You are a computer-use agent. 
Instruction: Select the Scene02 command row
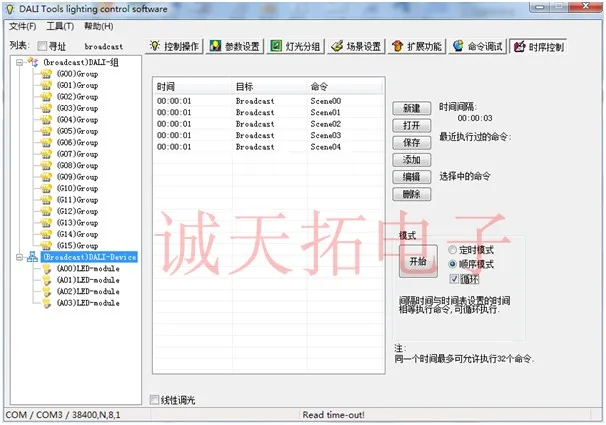[x=268, y=124]
